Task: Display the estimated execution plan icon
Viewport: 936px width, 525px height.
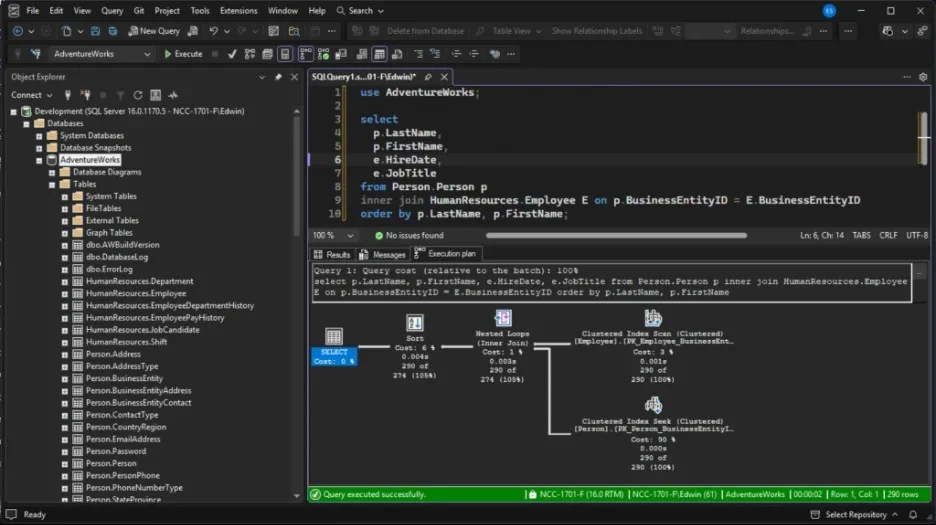Action: pos(250,54)
